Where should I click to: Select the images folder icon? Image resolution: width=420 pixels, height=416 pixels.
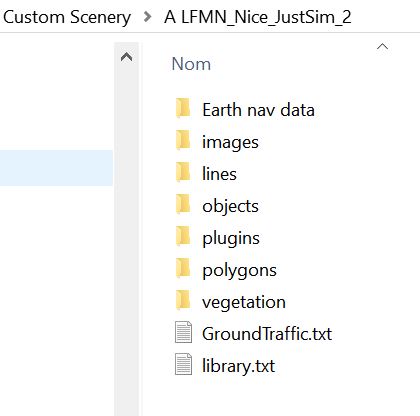point(183,140)
